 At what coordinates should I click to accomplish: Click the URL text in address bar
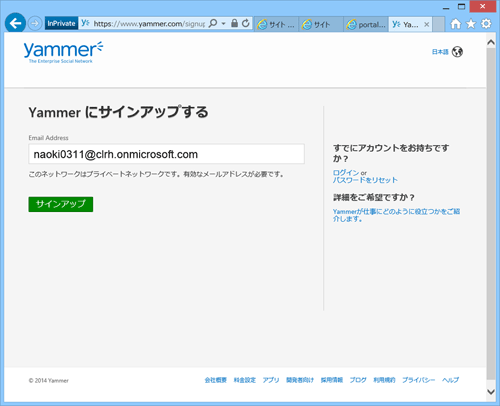[x=149, y=24]
